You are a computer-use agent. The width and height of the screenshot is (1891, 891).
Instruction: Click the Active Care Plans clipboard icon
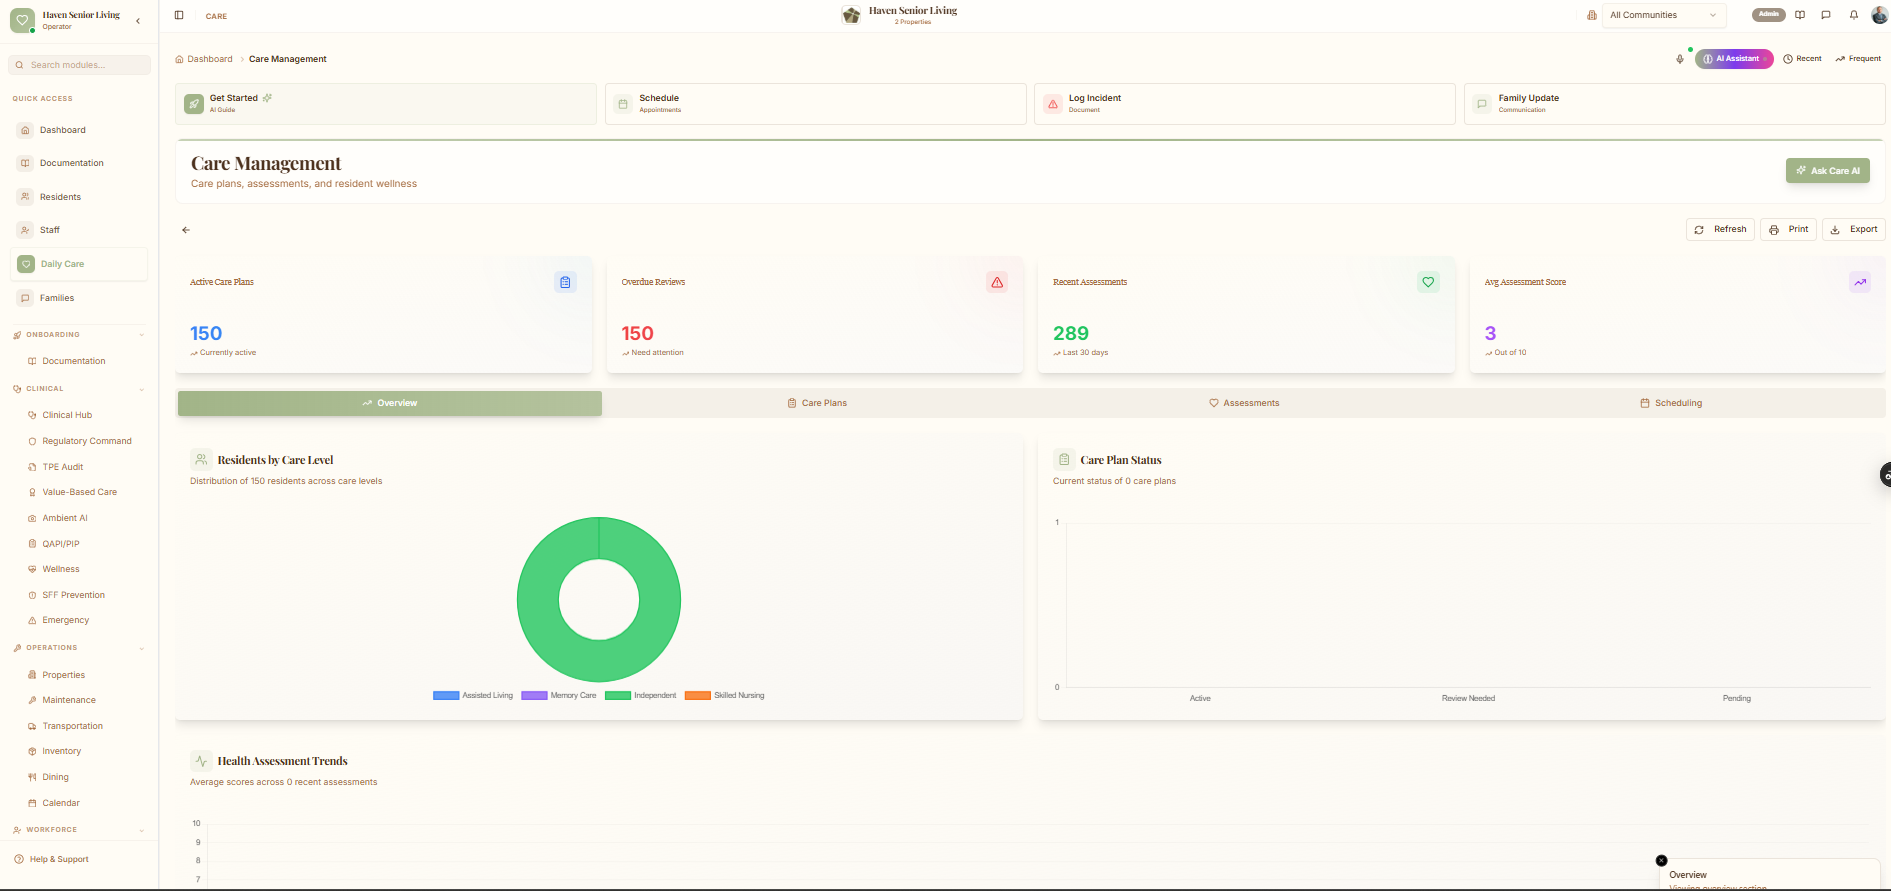(x=565, y=282)
